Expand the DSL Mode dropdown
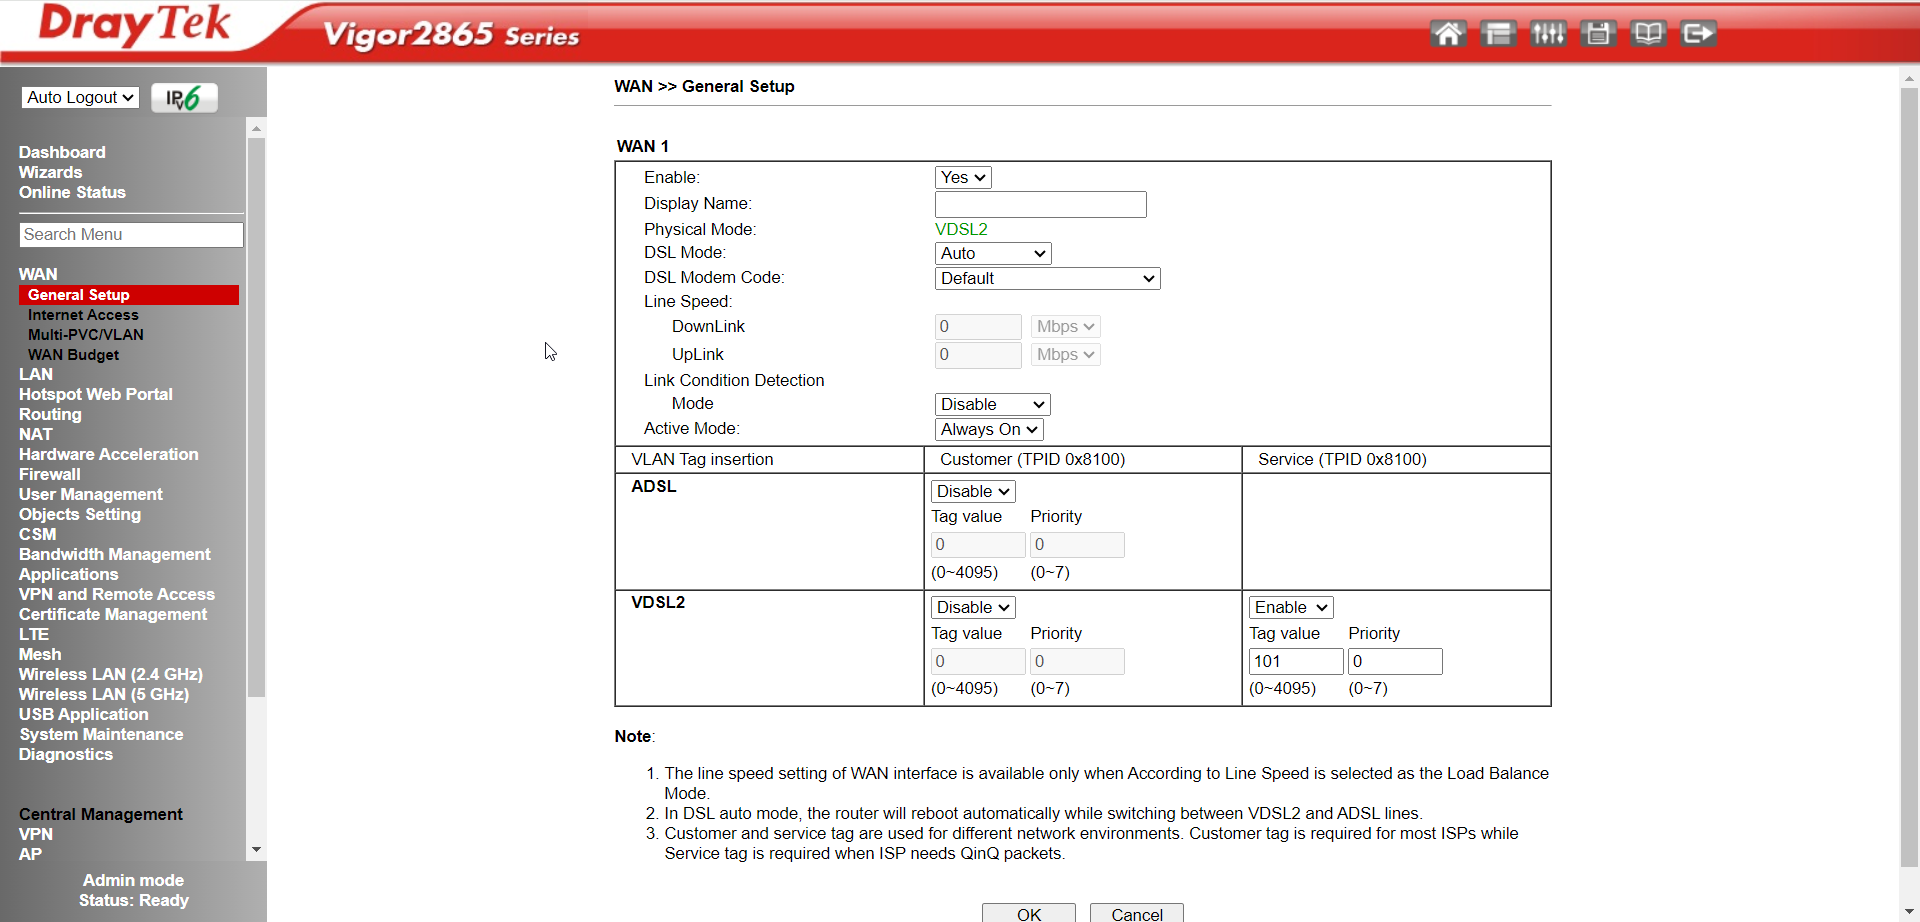This screenshot has height=922, width=1920. [x=992, y=254]
